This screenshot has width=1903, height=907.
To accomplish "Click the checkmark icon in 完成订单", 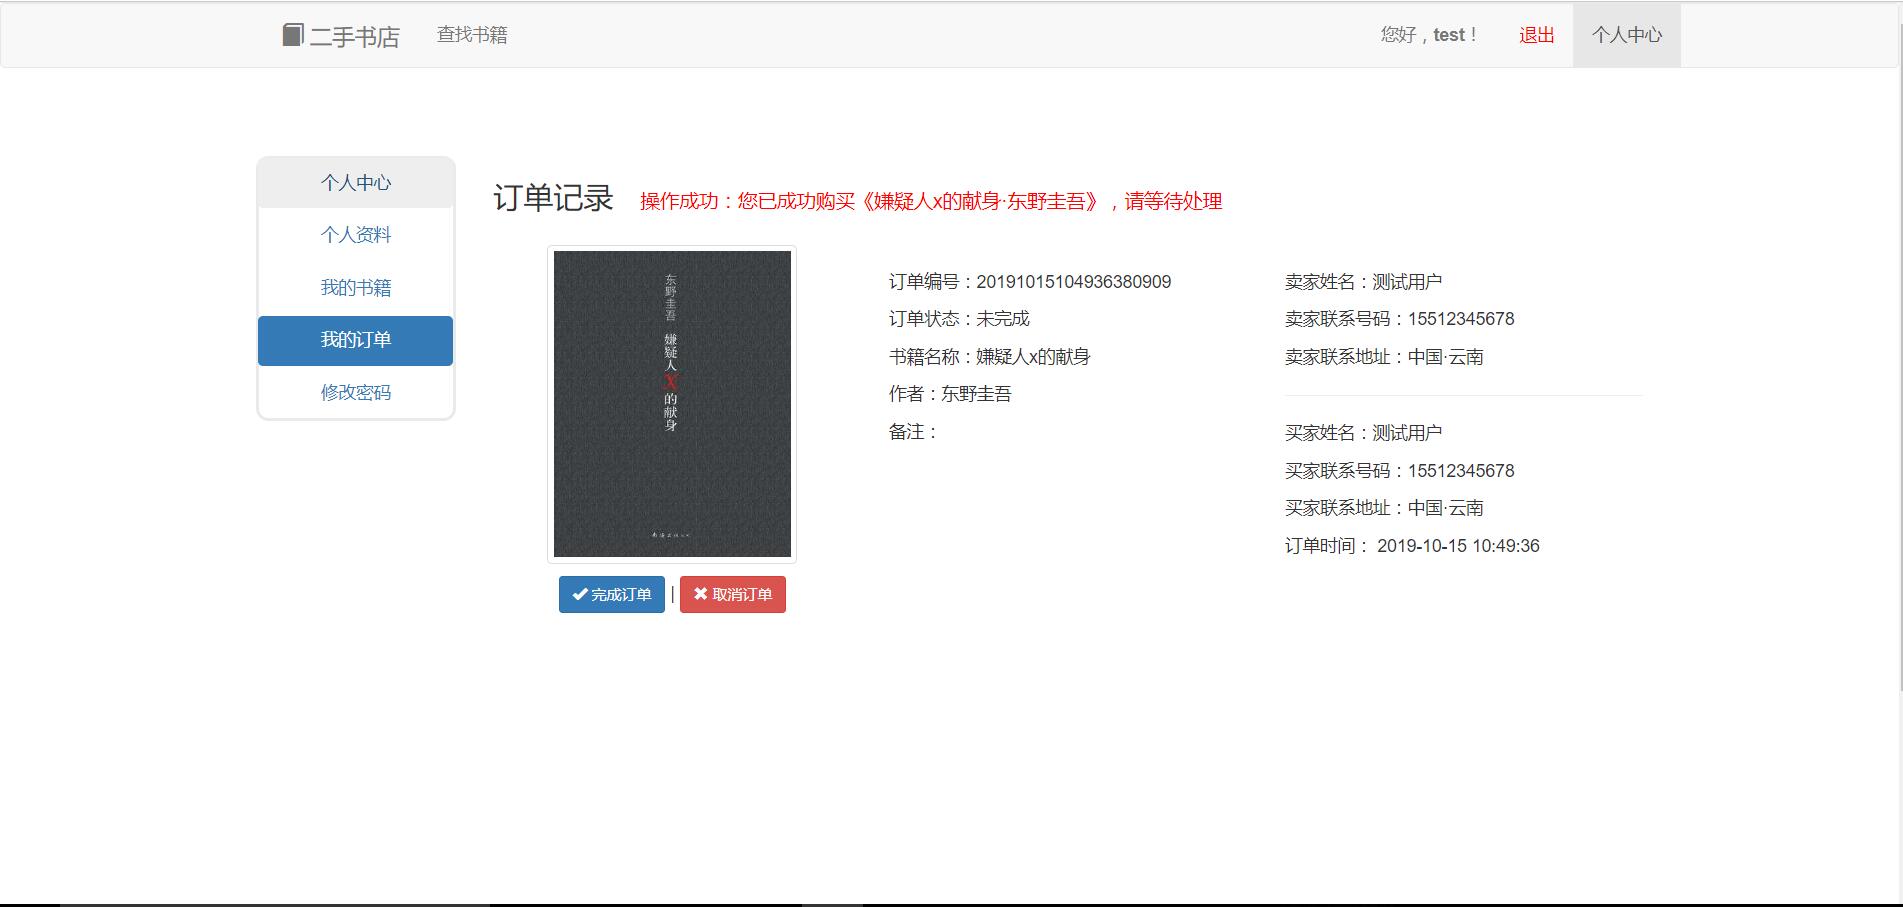I will tap(579, 594).
